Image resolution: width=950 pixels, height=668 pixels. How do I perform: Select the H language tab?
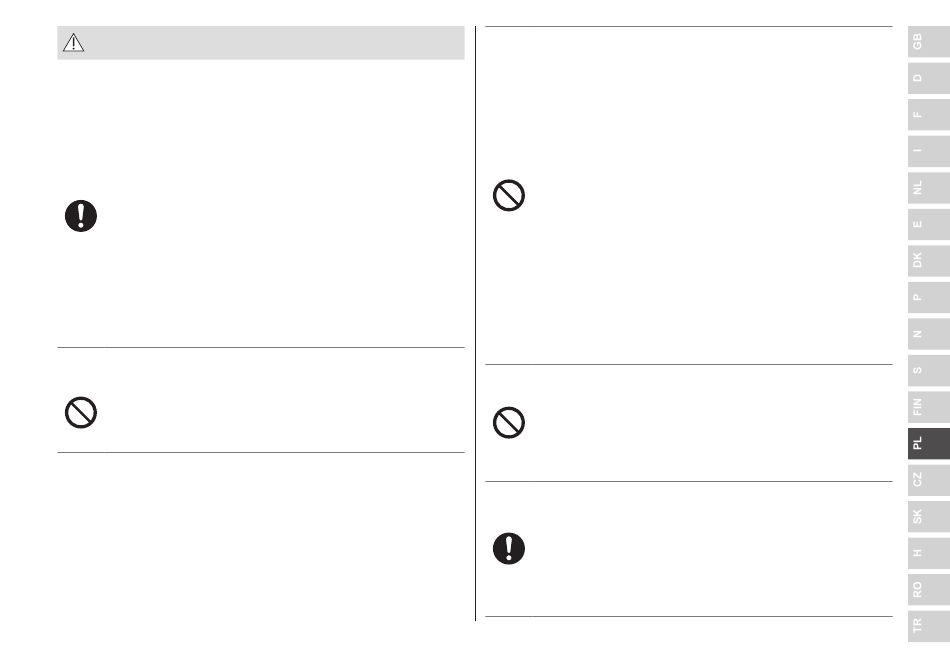[x=929, y=553]
